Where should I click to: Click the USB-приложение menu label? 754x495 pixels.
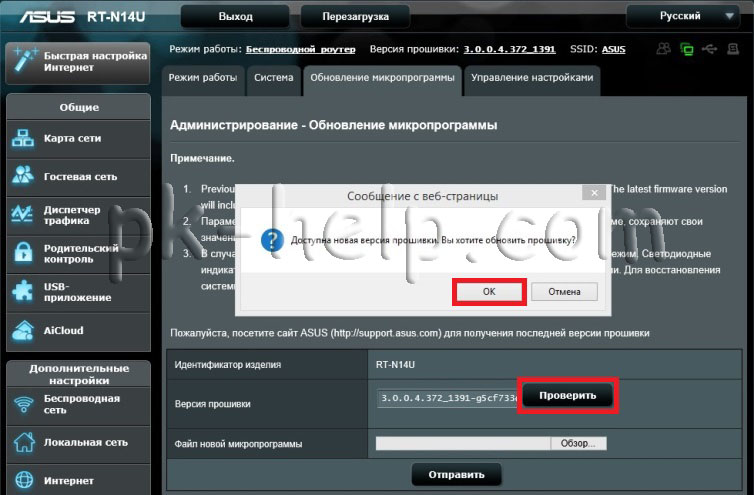[77, 292]
